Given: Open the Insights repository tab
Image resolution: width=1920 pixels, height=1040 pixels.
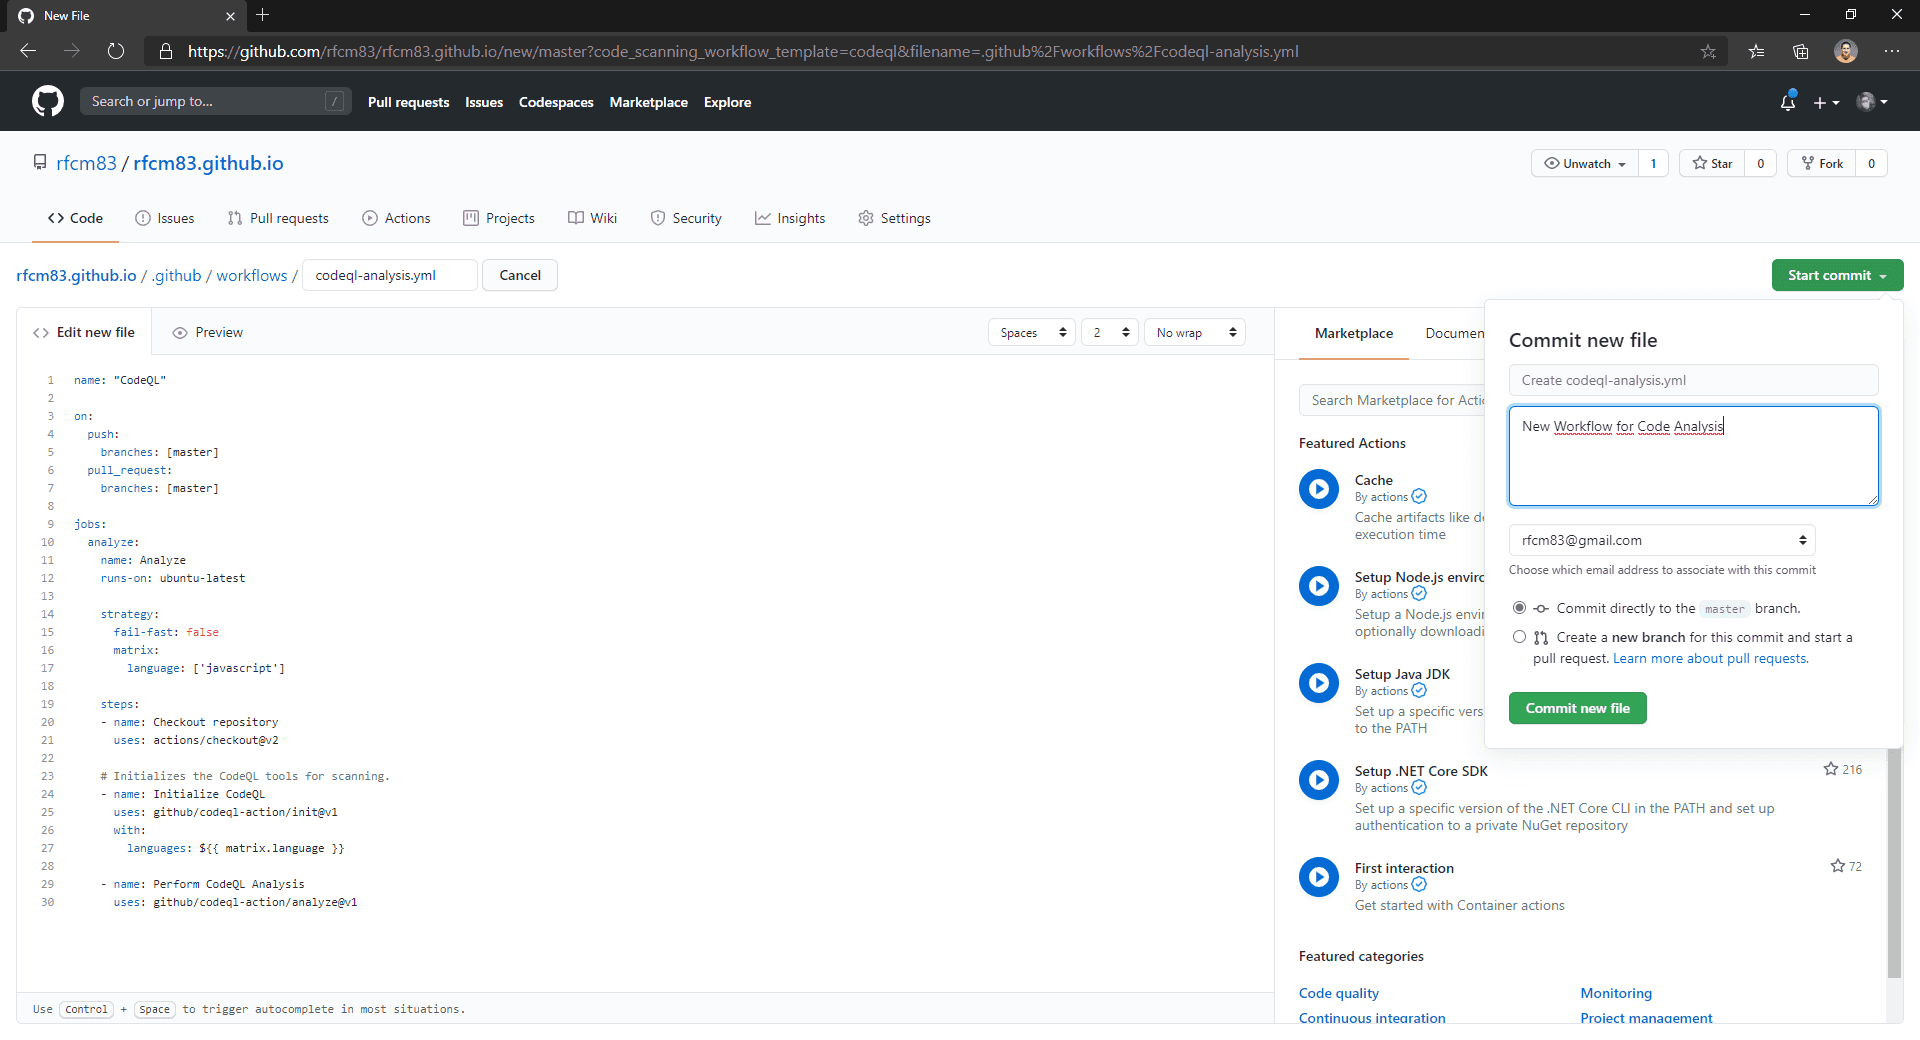Looking at the screenshot, I should tap(790, 218).
